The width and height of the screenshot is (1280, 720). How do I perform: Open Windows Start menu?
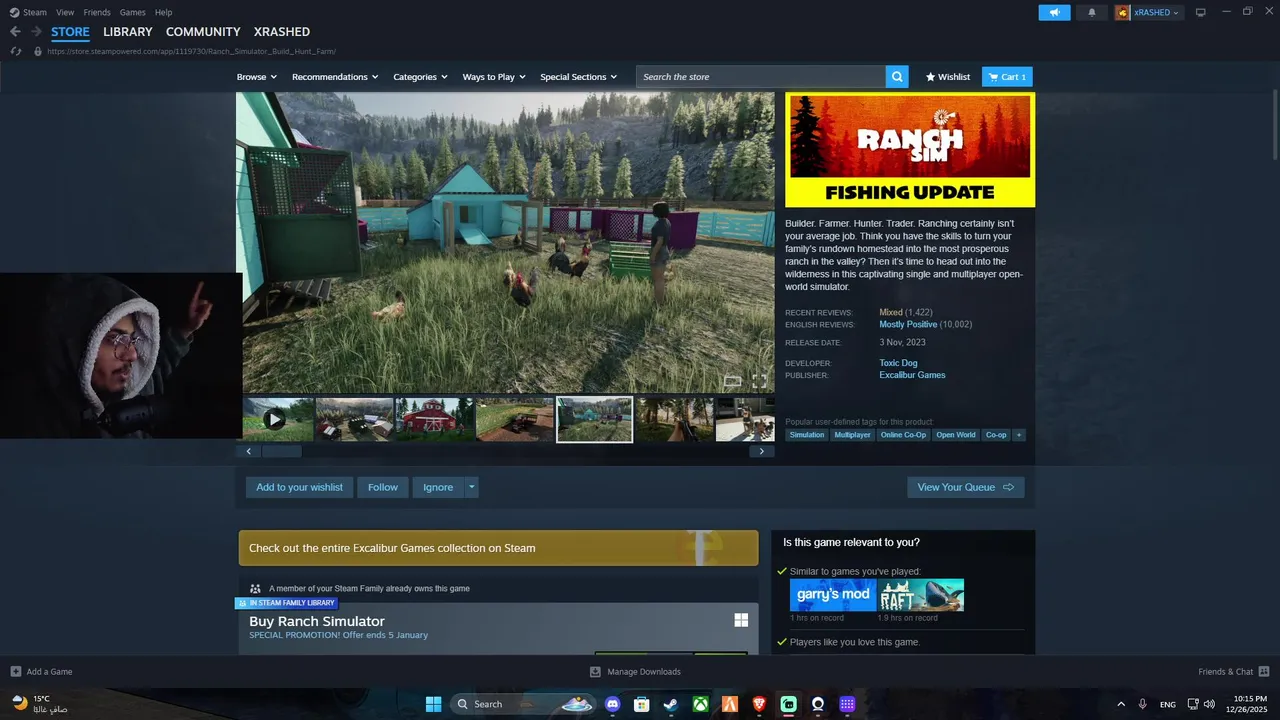click(433, 704)
